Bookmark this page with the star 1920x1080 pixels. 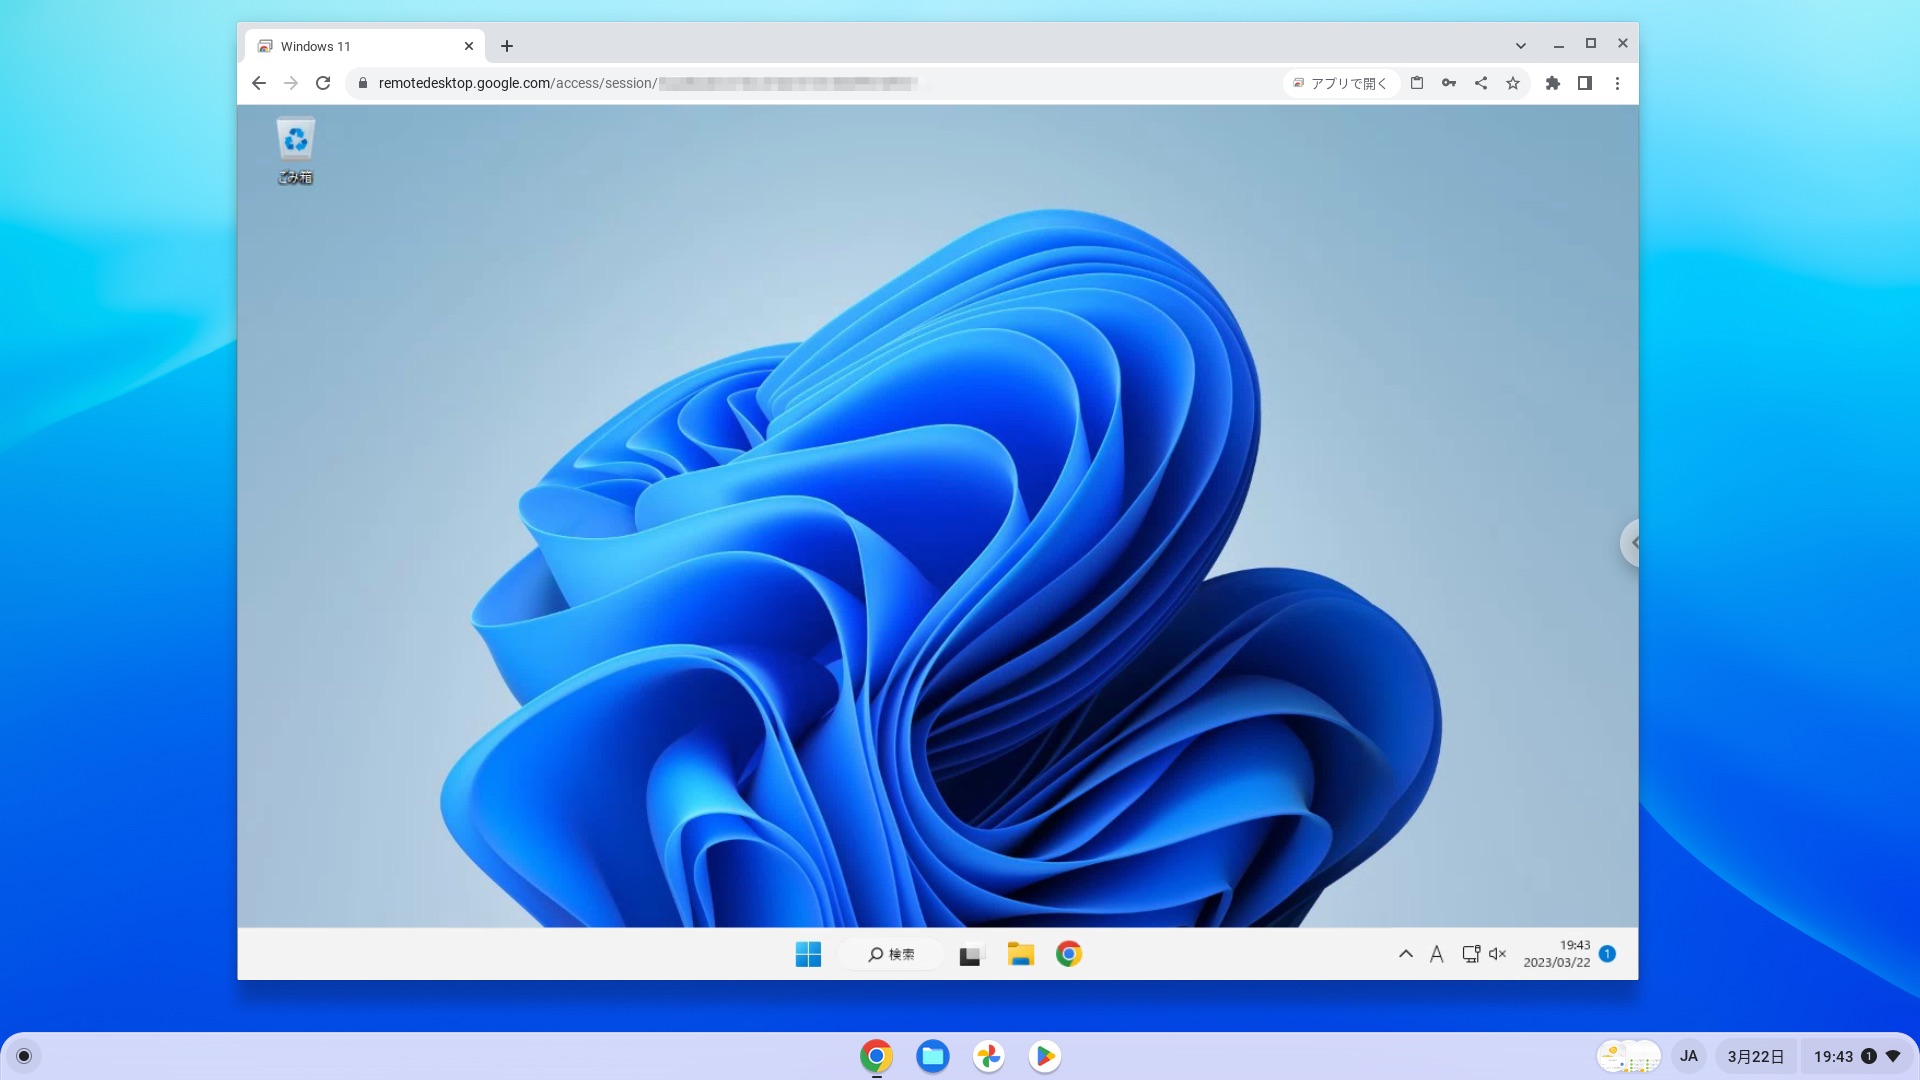tap(1513, 83)
